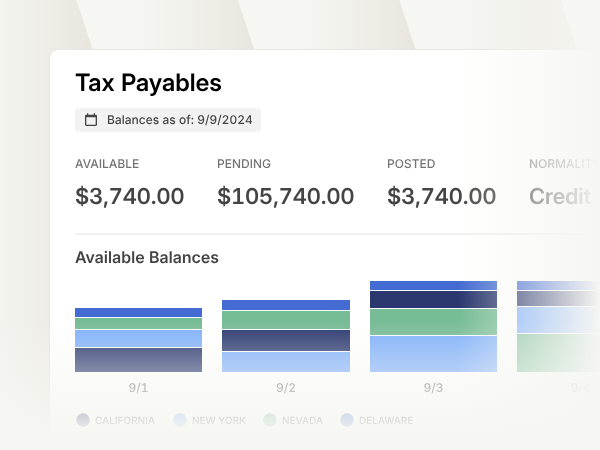Select the green segment in the 9/2 bar
Image resolution: width=600 pixels, height=450 pixels.
click(286, 320)
